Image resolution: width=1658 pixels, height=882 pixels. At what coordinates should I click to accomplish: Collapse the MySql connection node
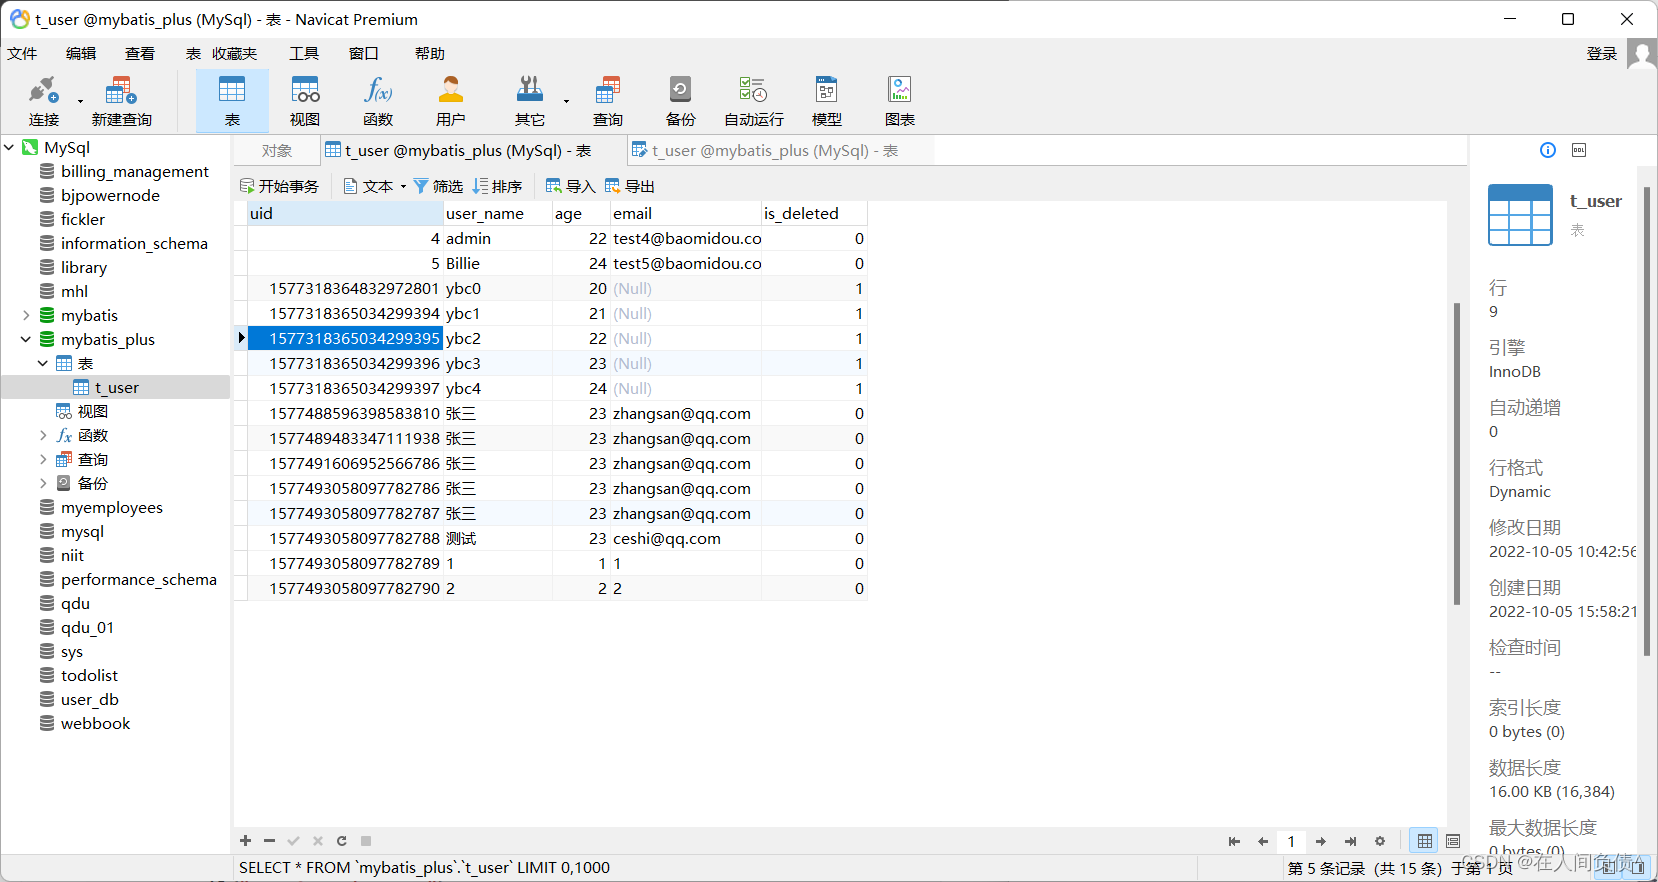(9, 147)
